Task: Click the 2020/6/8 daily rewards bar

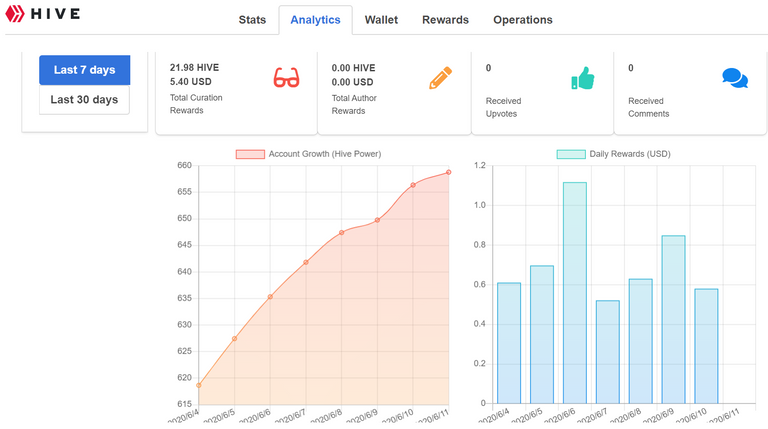Action: click(641, 341)
